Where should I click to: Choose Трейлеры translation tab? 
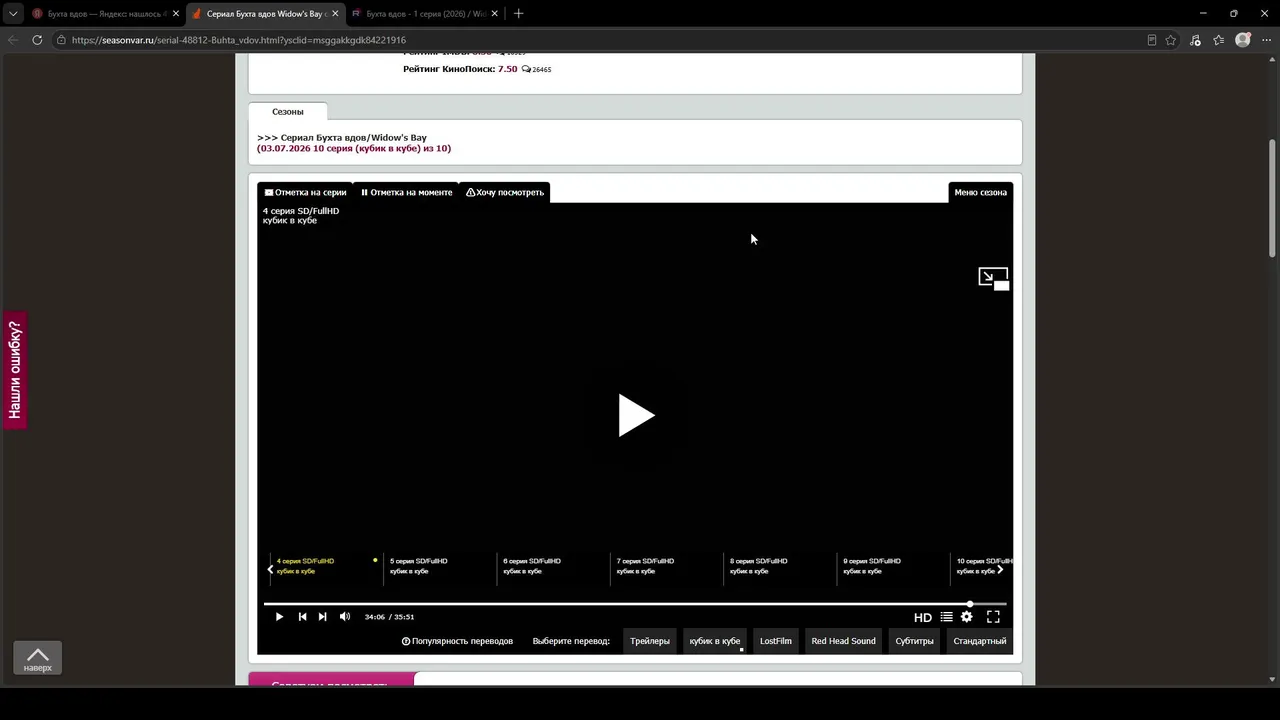(x=650, y=641)
